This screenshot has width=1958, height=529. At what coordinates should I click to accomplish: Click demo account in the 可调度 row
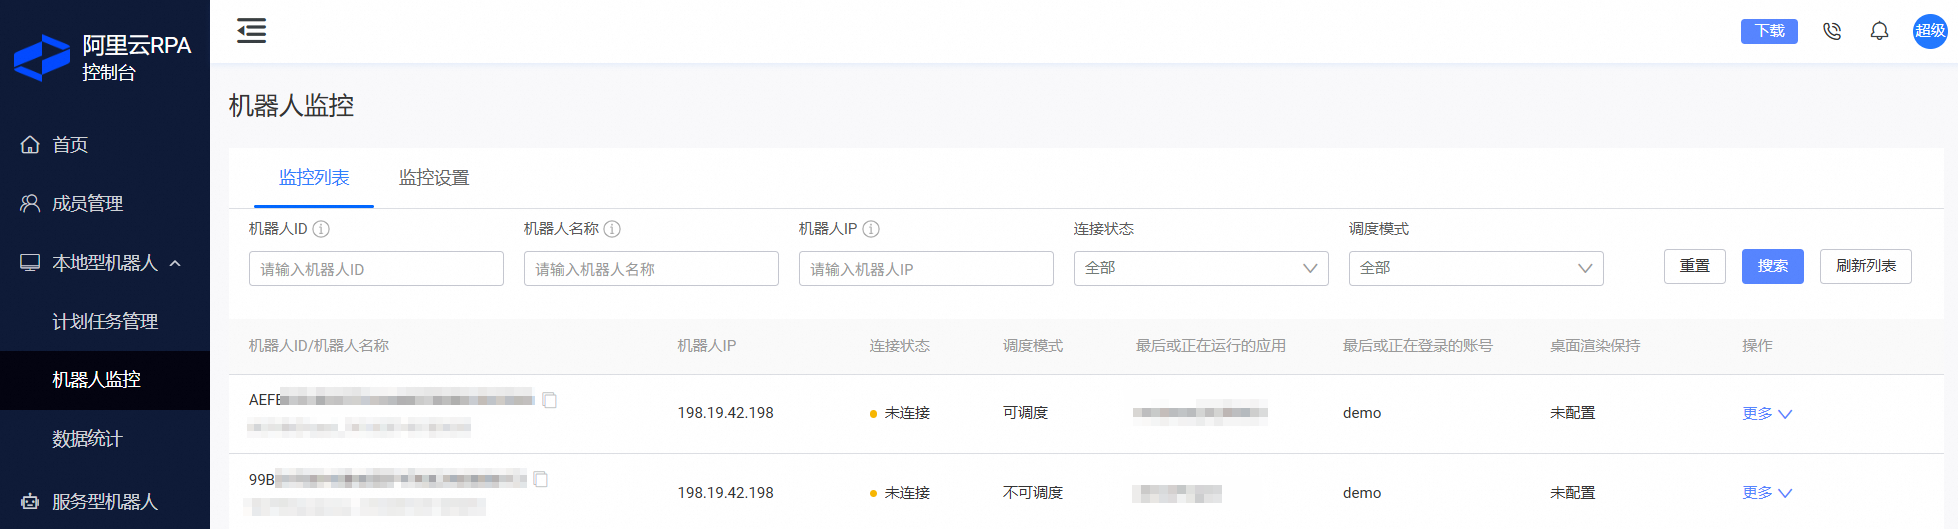pyautogui.click(x=1362, y=413)
